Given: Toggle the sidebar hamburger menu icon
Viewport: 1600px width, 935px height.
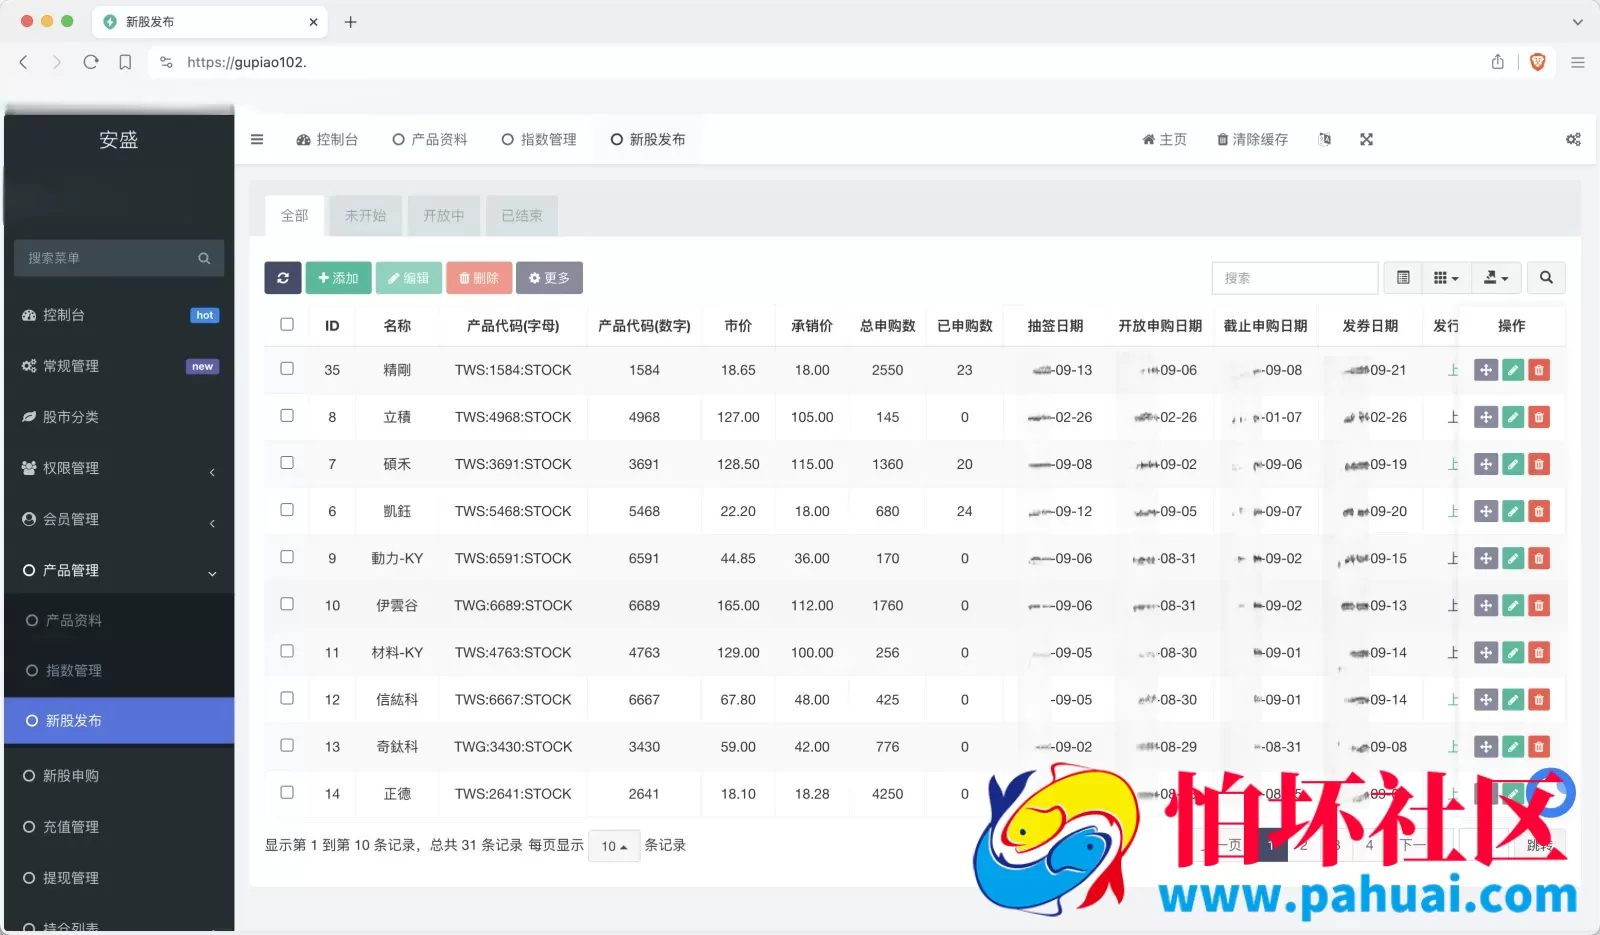Looking at the screenshot, I should click(257, 140).
